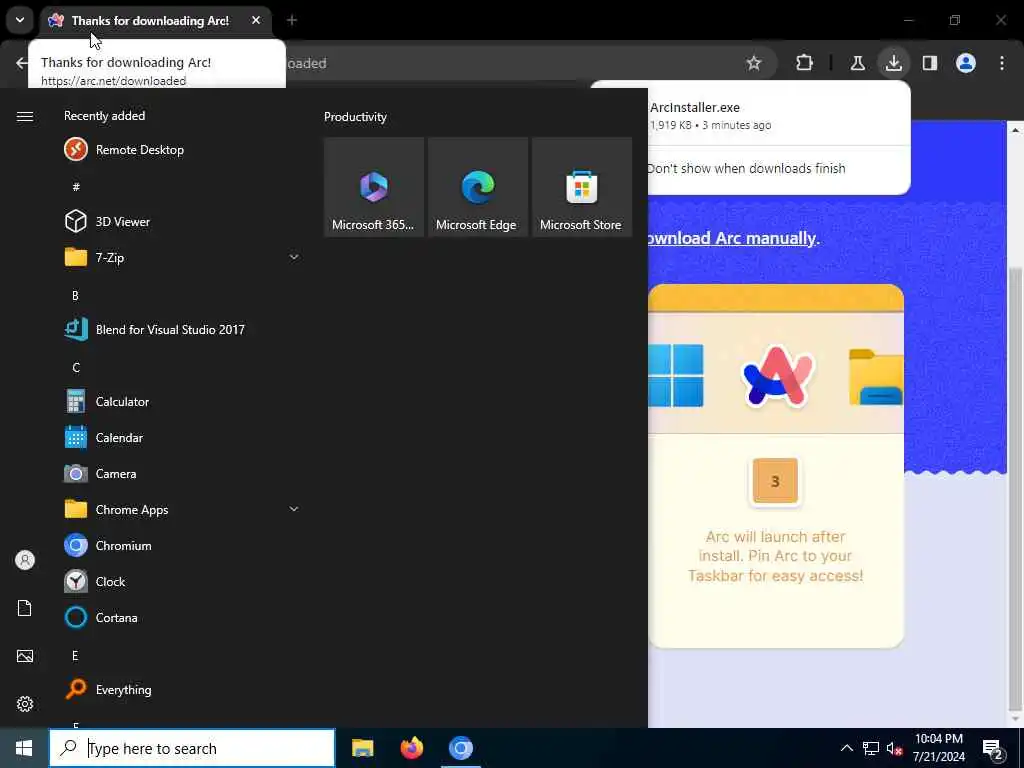Open the user account icon in Start
1024x768 pixels.
point(25,560)
